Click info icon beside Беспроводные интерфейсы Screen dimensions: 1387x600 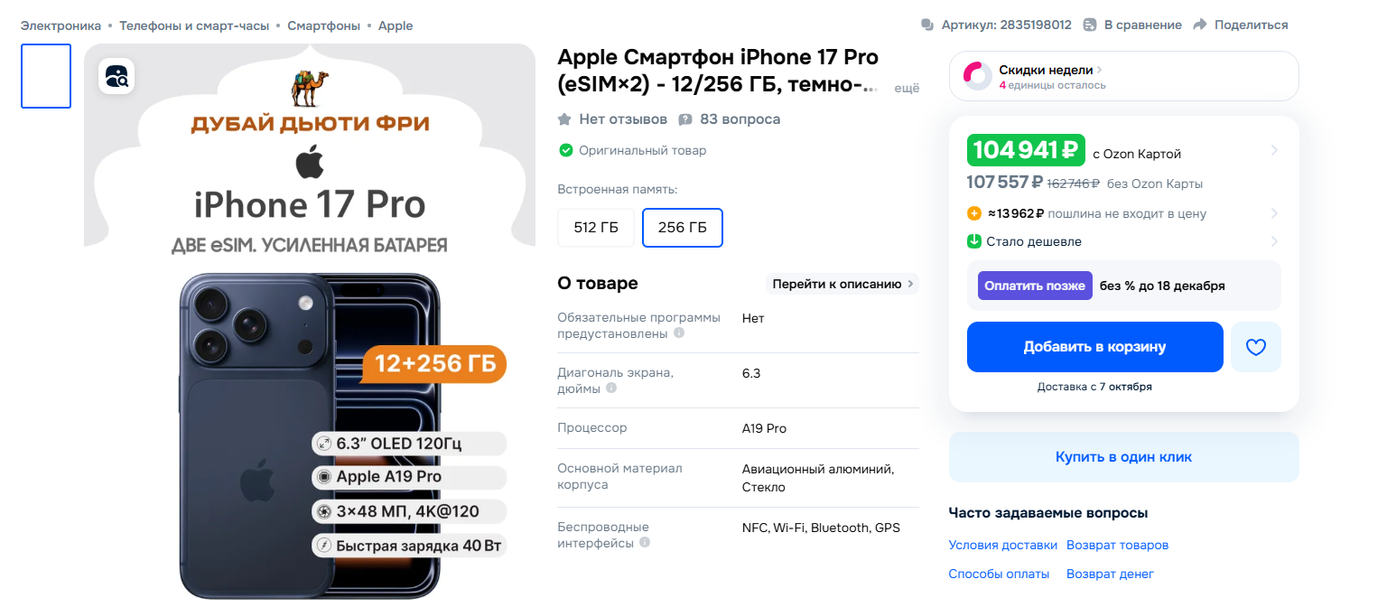click(644, 543)
